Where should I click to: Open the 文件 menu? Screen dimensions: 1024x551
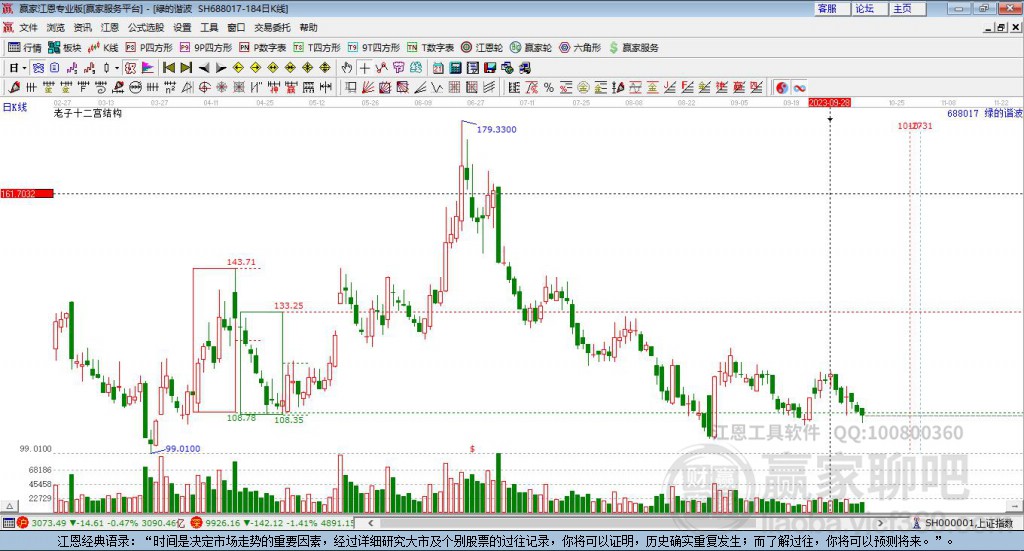(28, 27)
